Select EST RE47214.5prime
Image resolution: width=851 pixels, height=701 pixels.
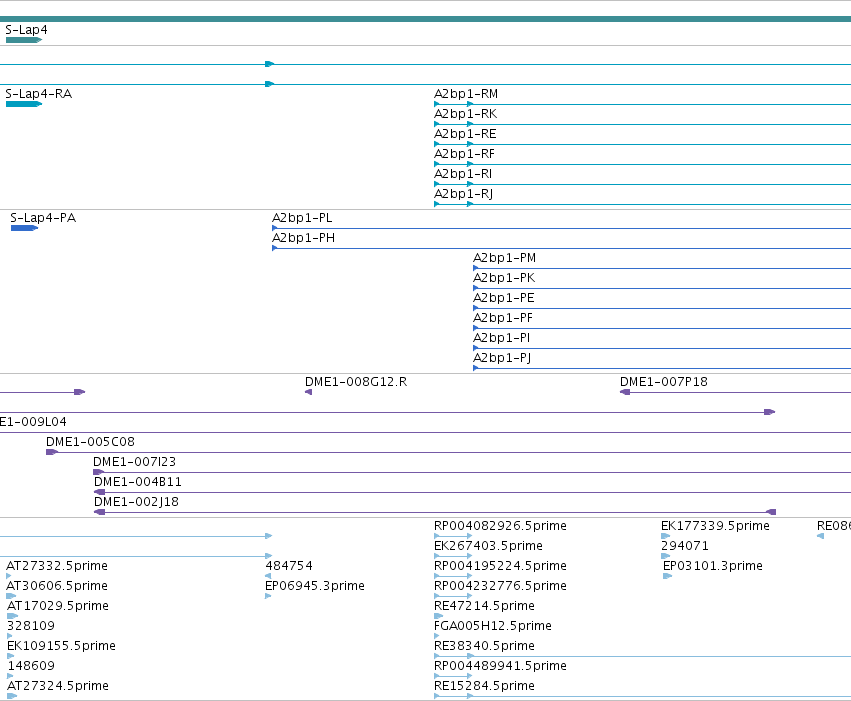click(x=484, y=607)
